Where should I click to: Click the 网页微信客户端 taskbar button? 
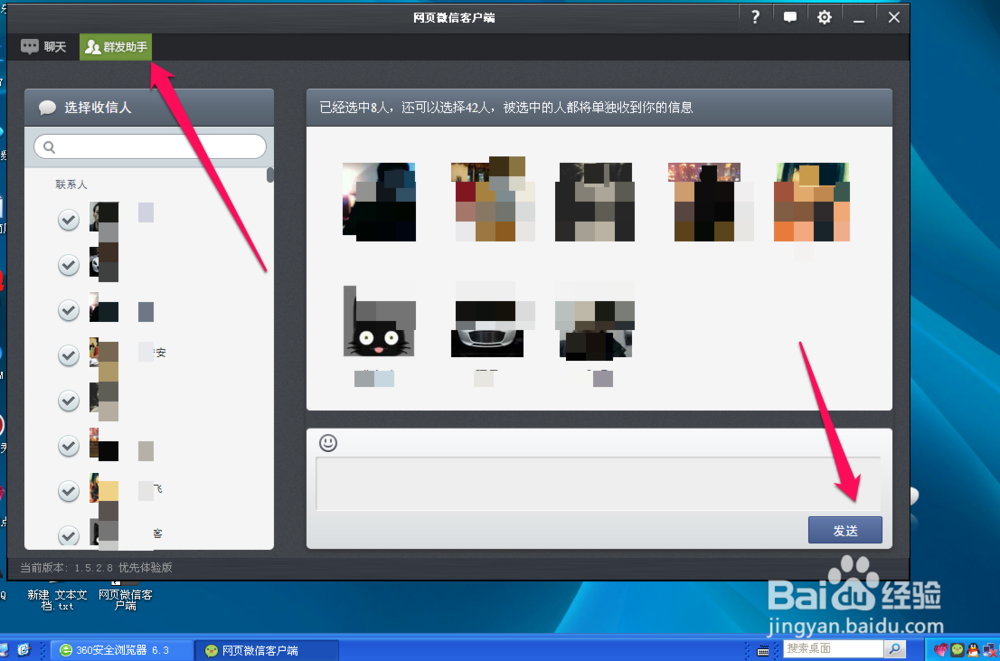[x=266, y=650]
